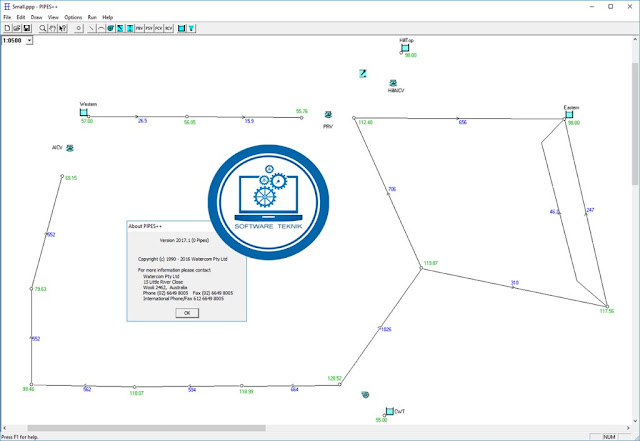Viewport: 640px width, 441px height.
Task: Click node labeled 69.15
Action: pos(62,176)
